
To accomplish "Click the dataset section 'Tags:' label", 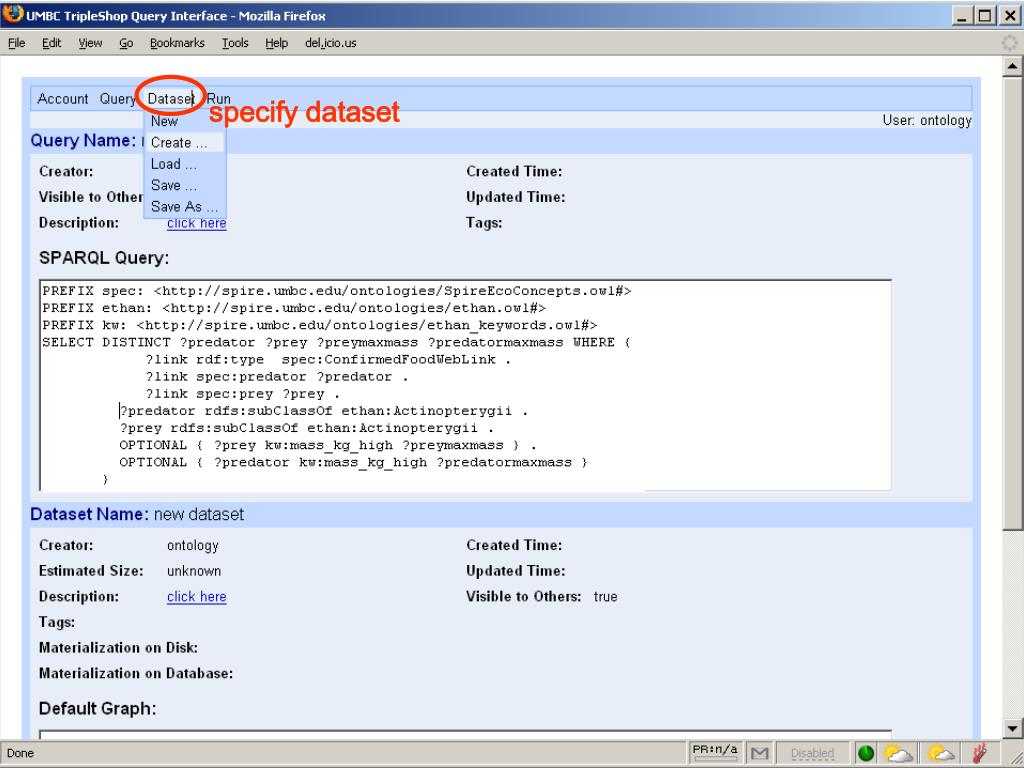I will click(x=57, y=622).
